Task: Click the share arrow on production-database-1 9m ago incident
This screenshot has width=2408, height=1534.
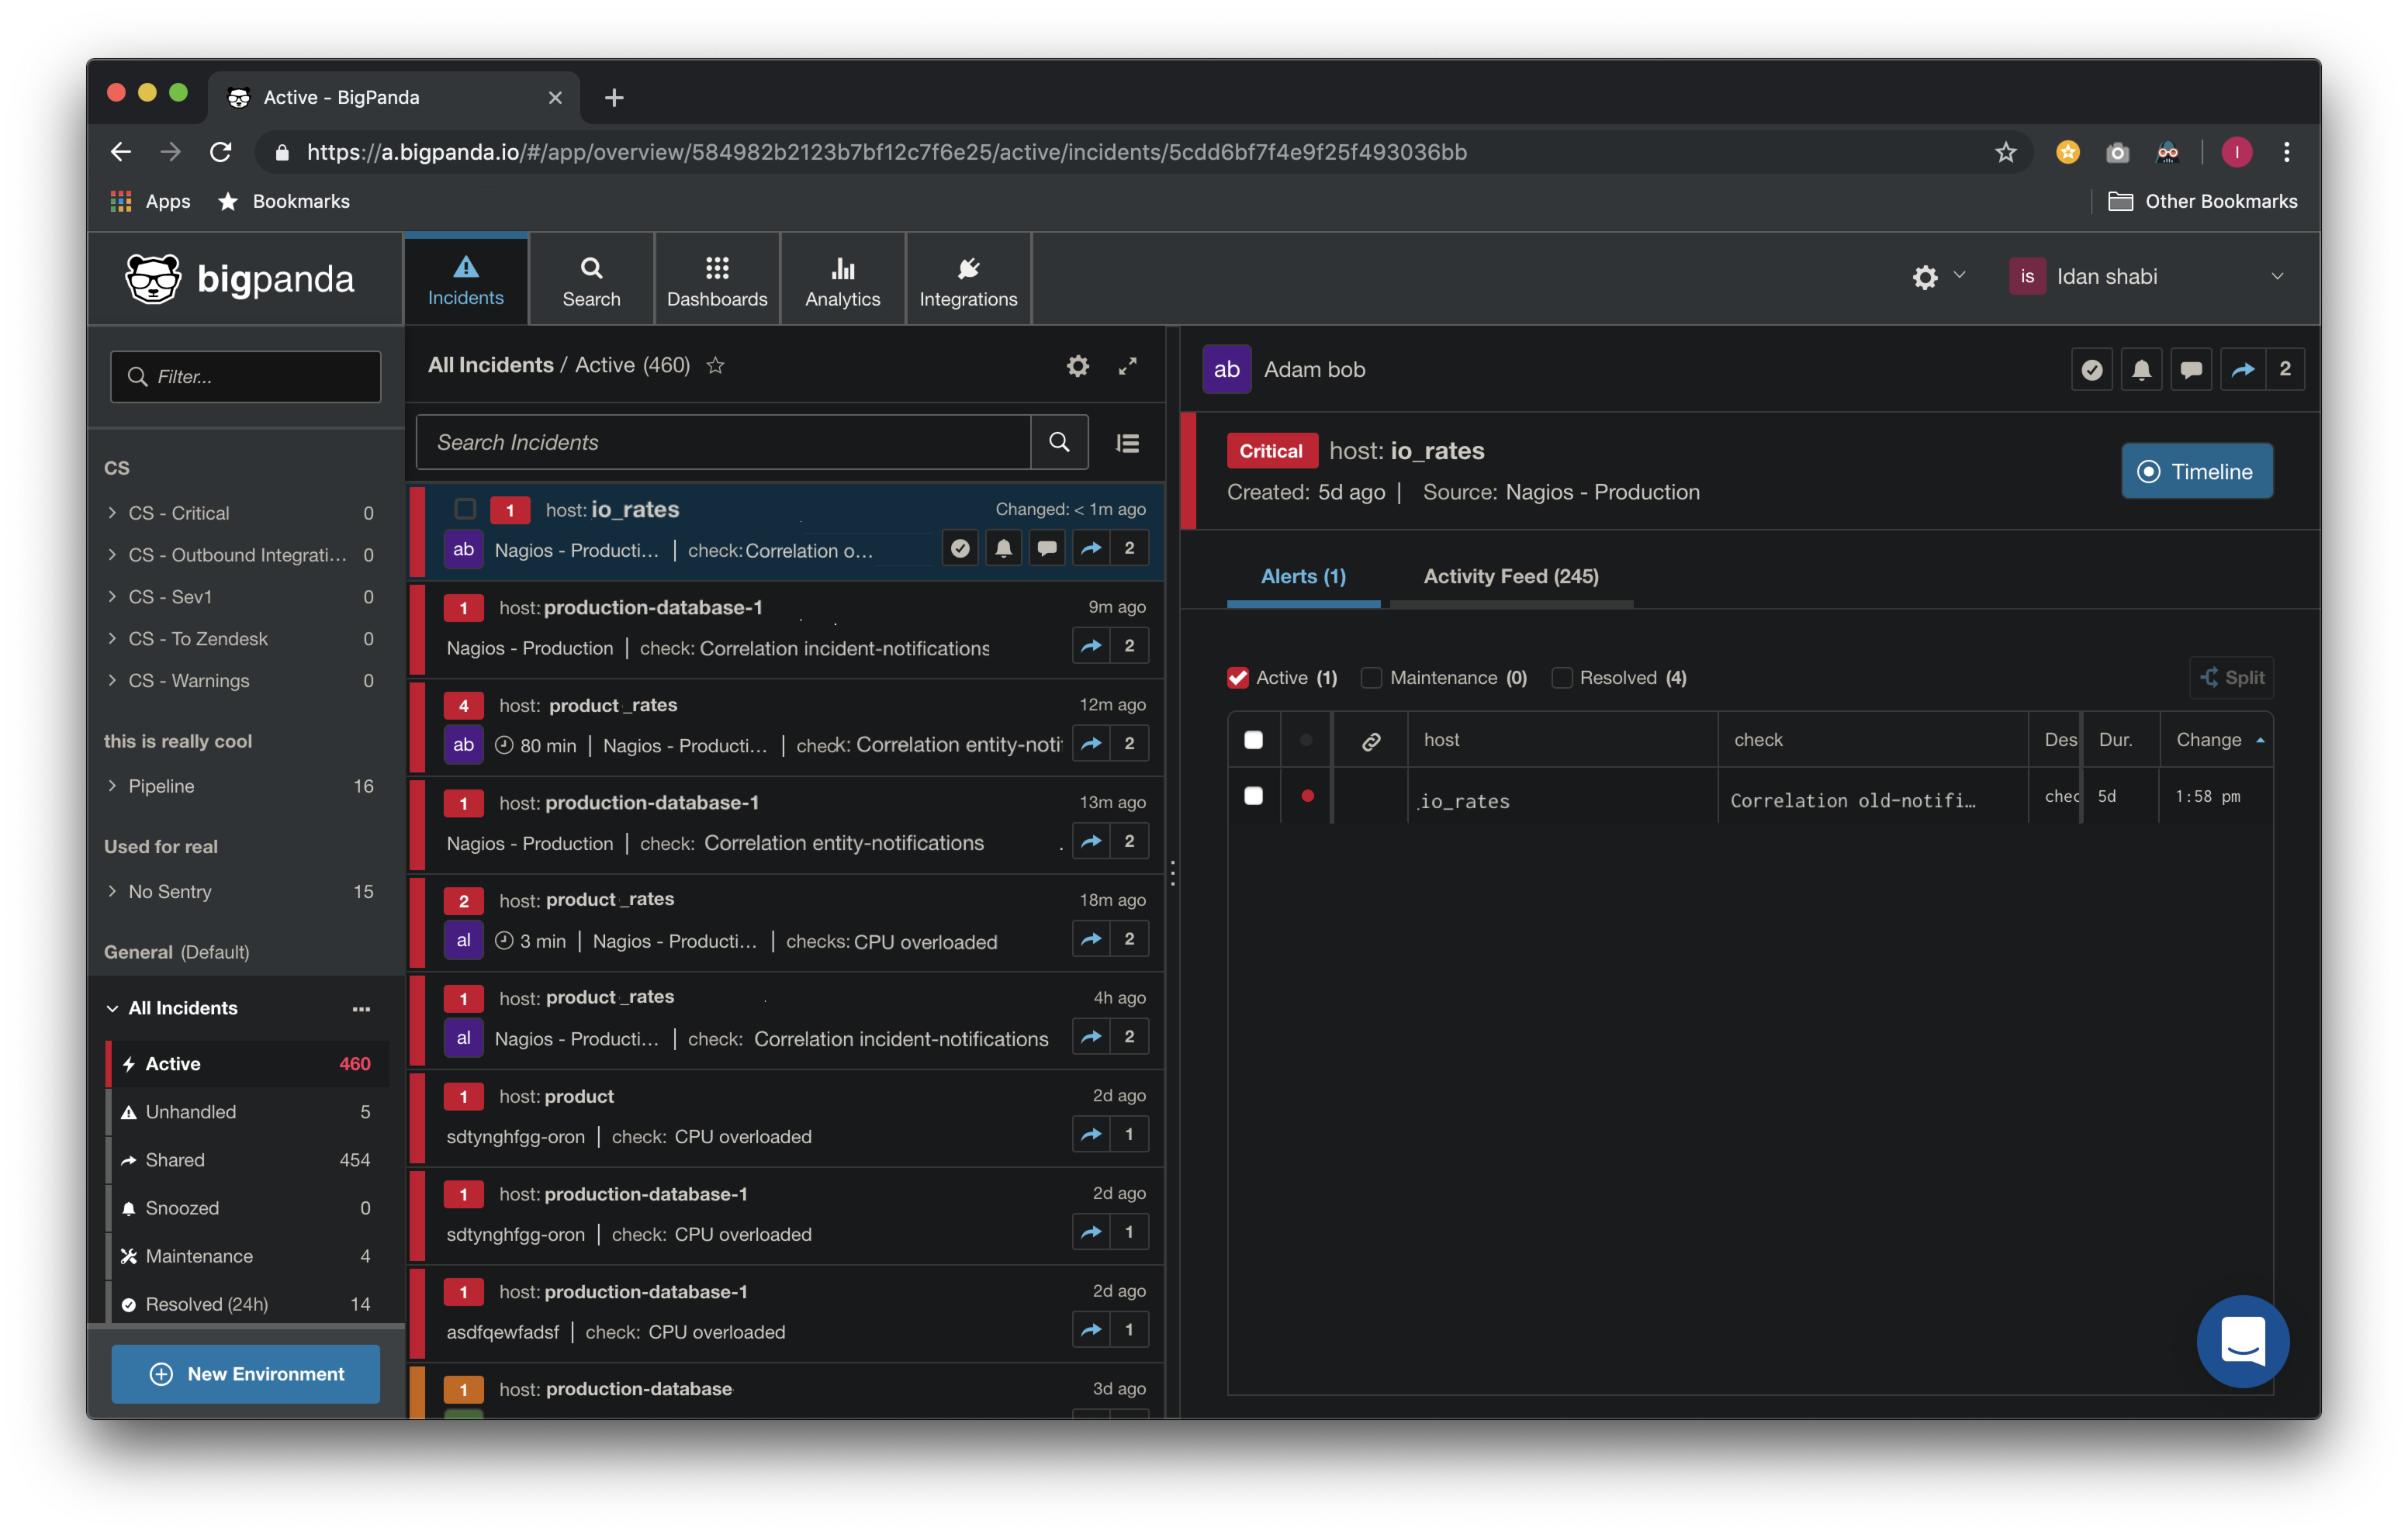Action: 1091,646
